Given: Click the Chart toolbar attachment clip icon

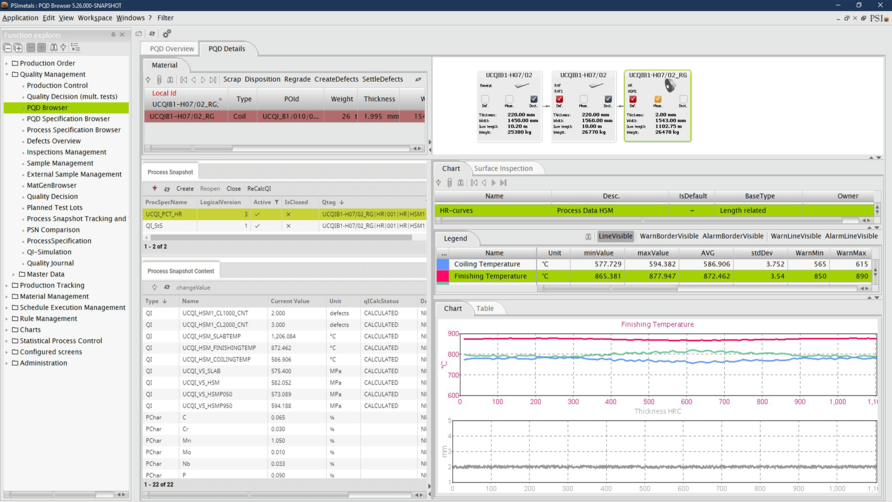Looking at the screenshot, I should point(449,183).
